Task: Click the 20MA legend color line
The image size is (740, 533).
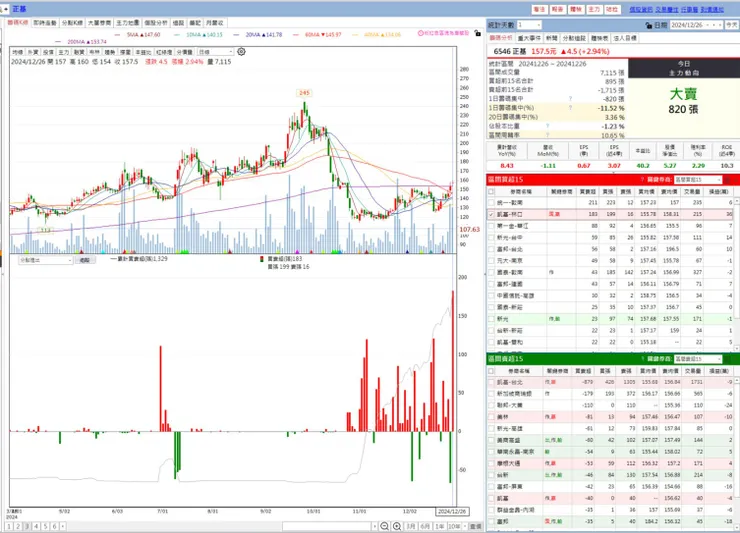Action: (x=237, y=35)
